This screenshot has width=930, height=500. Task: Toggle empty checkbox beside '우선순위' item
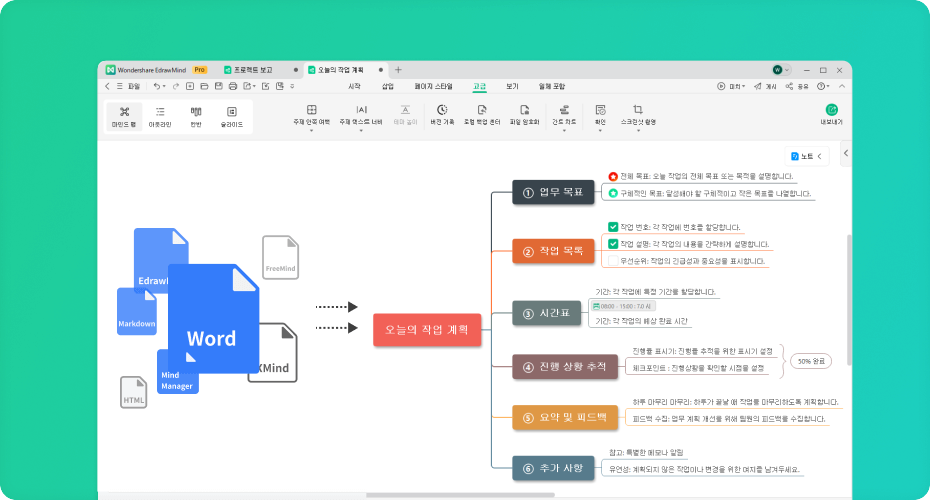(613, 261)
